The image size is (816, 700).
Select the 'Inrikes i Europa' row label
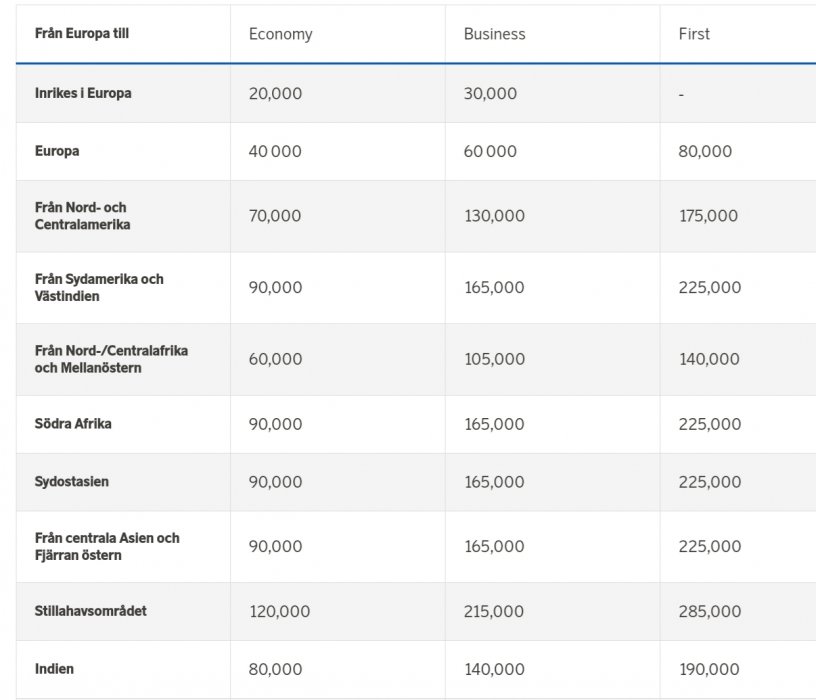click(83, 93)
